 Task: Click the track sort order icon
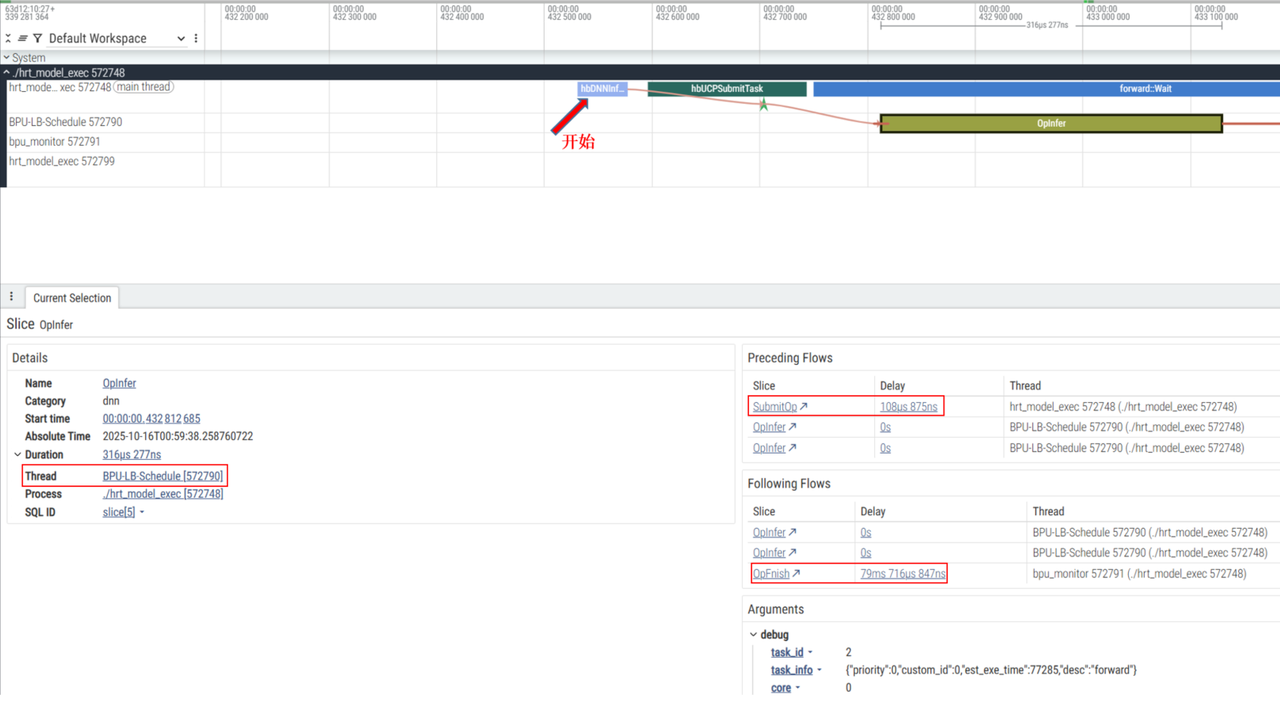(22, 38)
